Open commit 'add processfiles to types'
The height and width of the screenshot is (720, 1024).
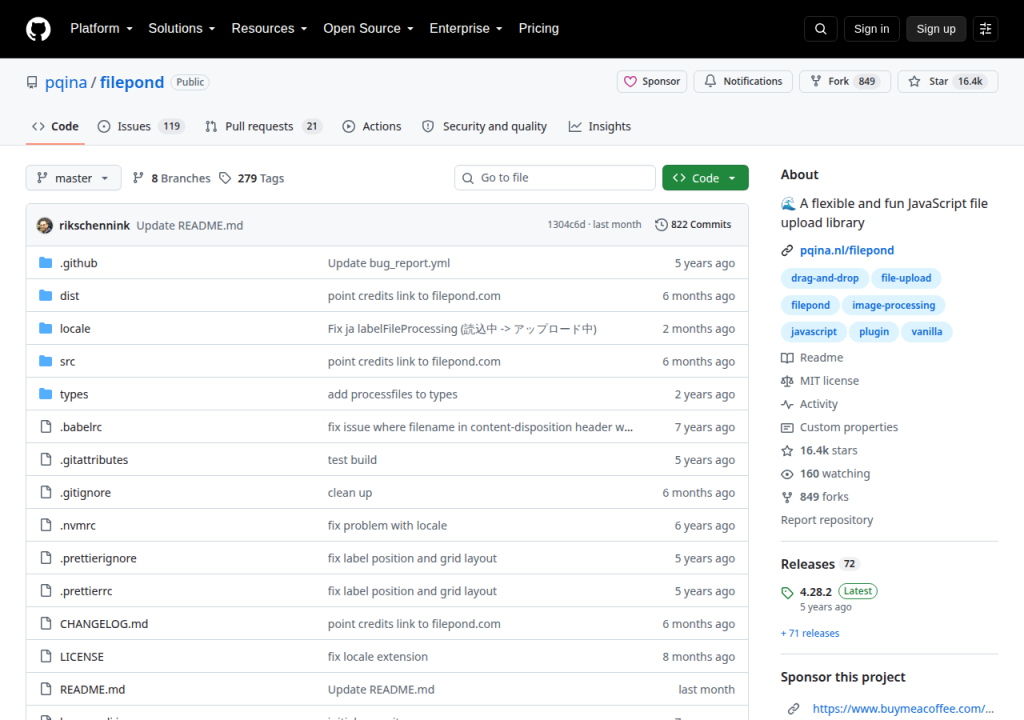coord(392,395)
